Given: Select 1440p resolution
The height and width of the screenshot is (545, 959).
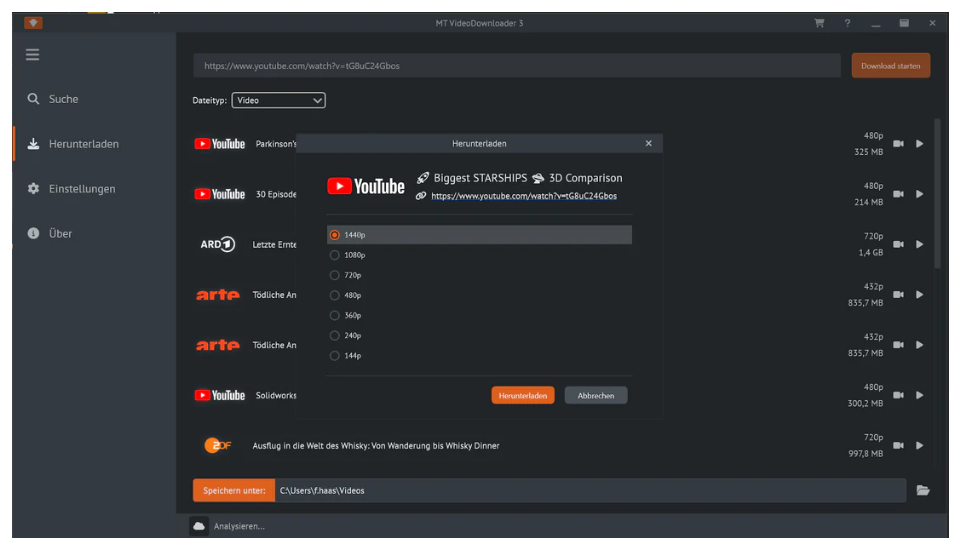Looking at the screenshot, I should [x=480, y=235].
